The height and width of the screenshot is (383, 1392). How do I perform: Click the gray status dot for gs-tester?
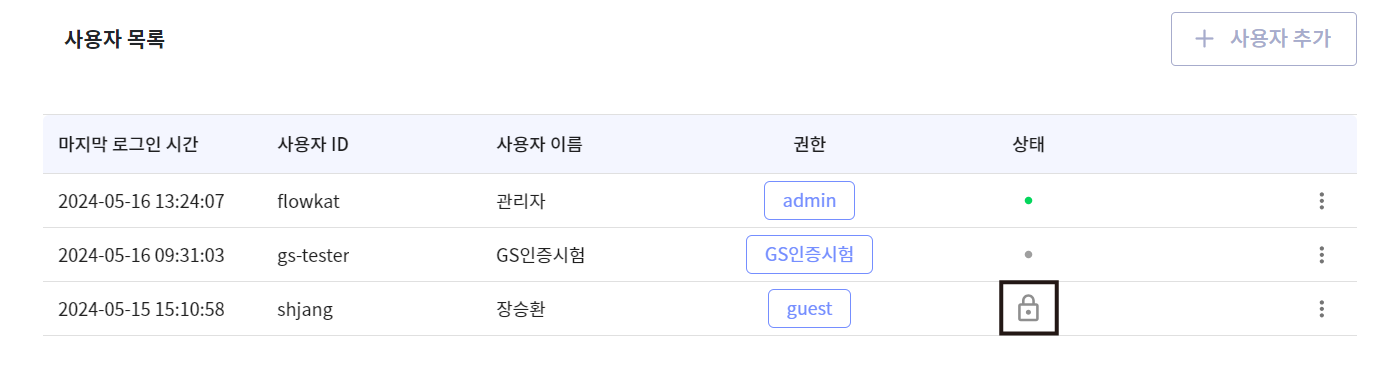(1028, 254)
